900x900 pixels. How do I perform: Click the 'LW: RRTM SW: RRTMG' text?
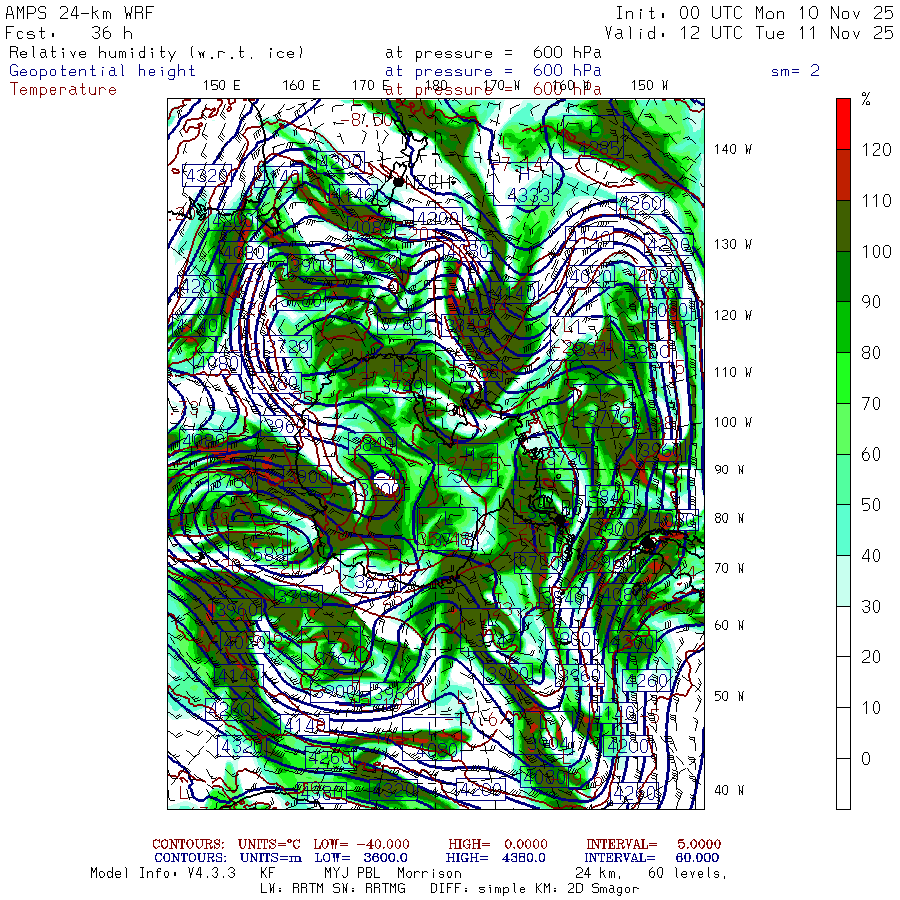pos(333,889)
